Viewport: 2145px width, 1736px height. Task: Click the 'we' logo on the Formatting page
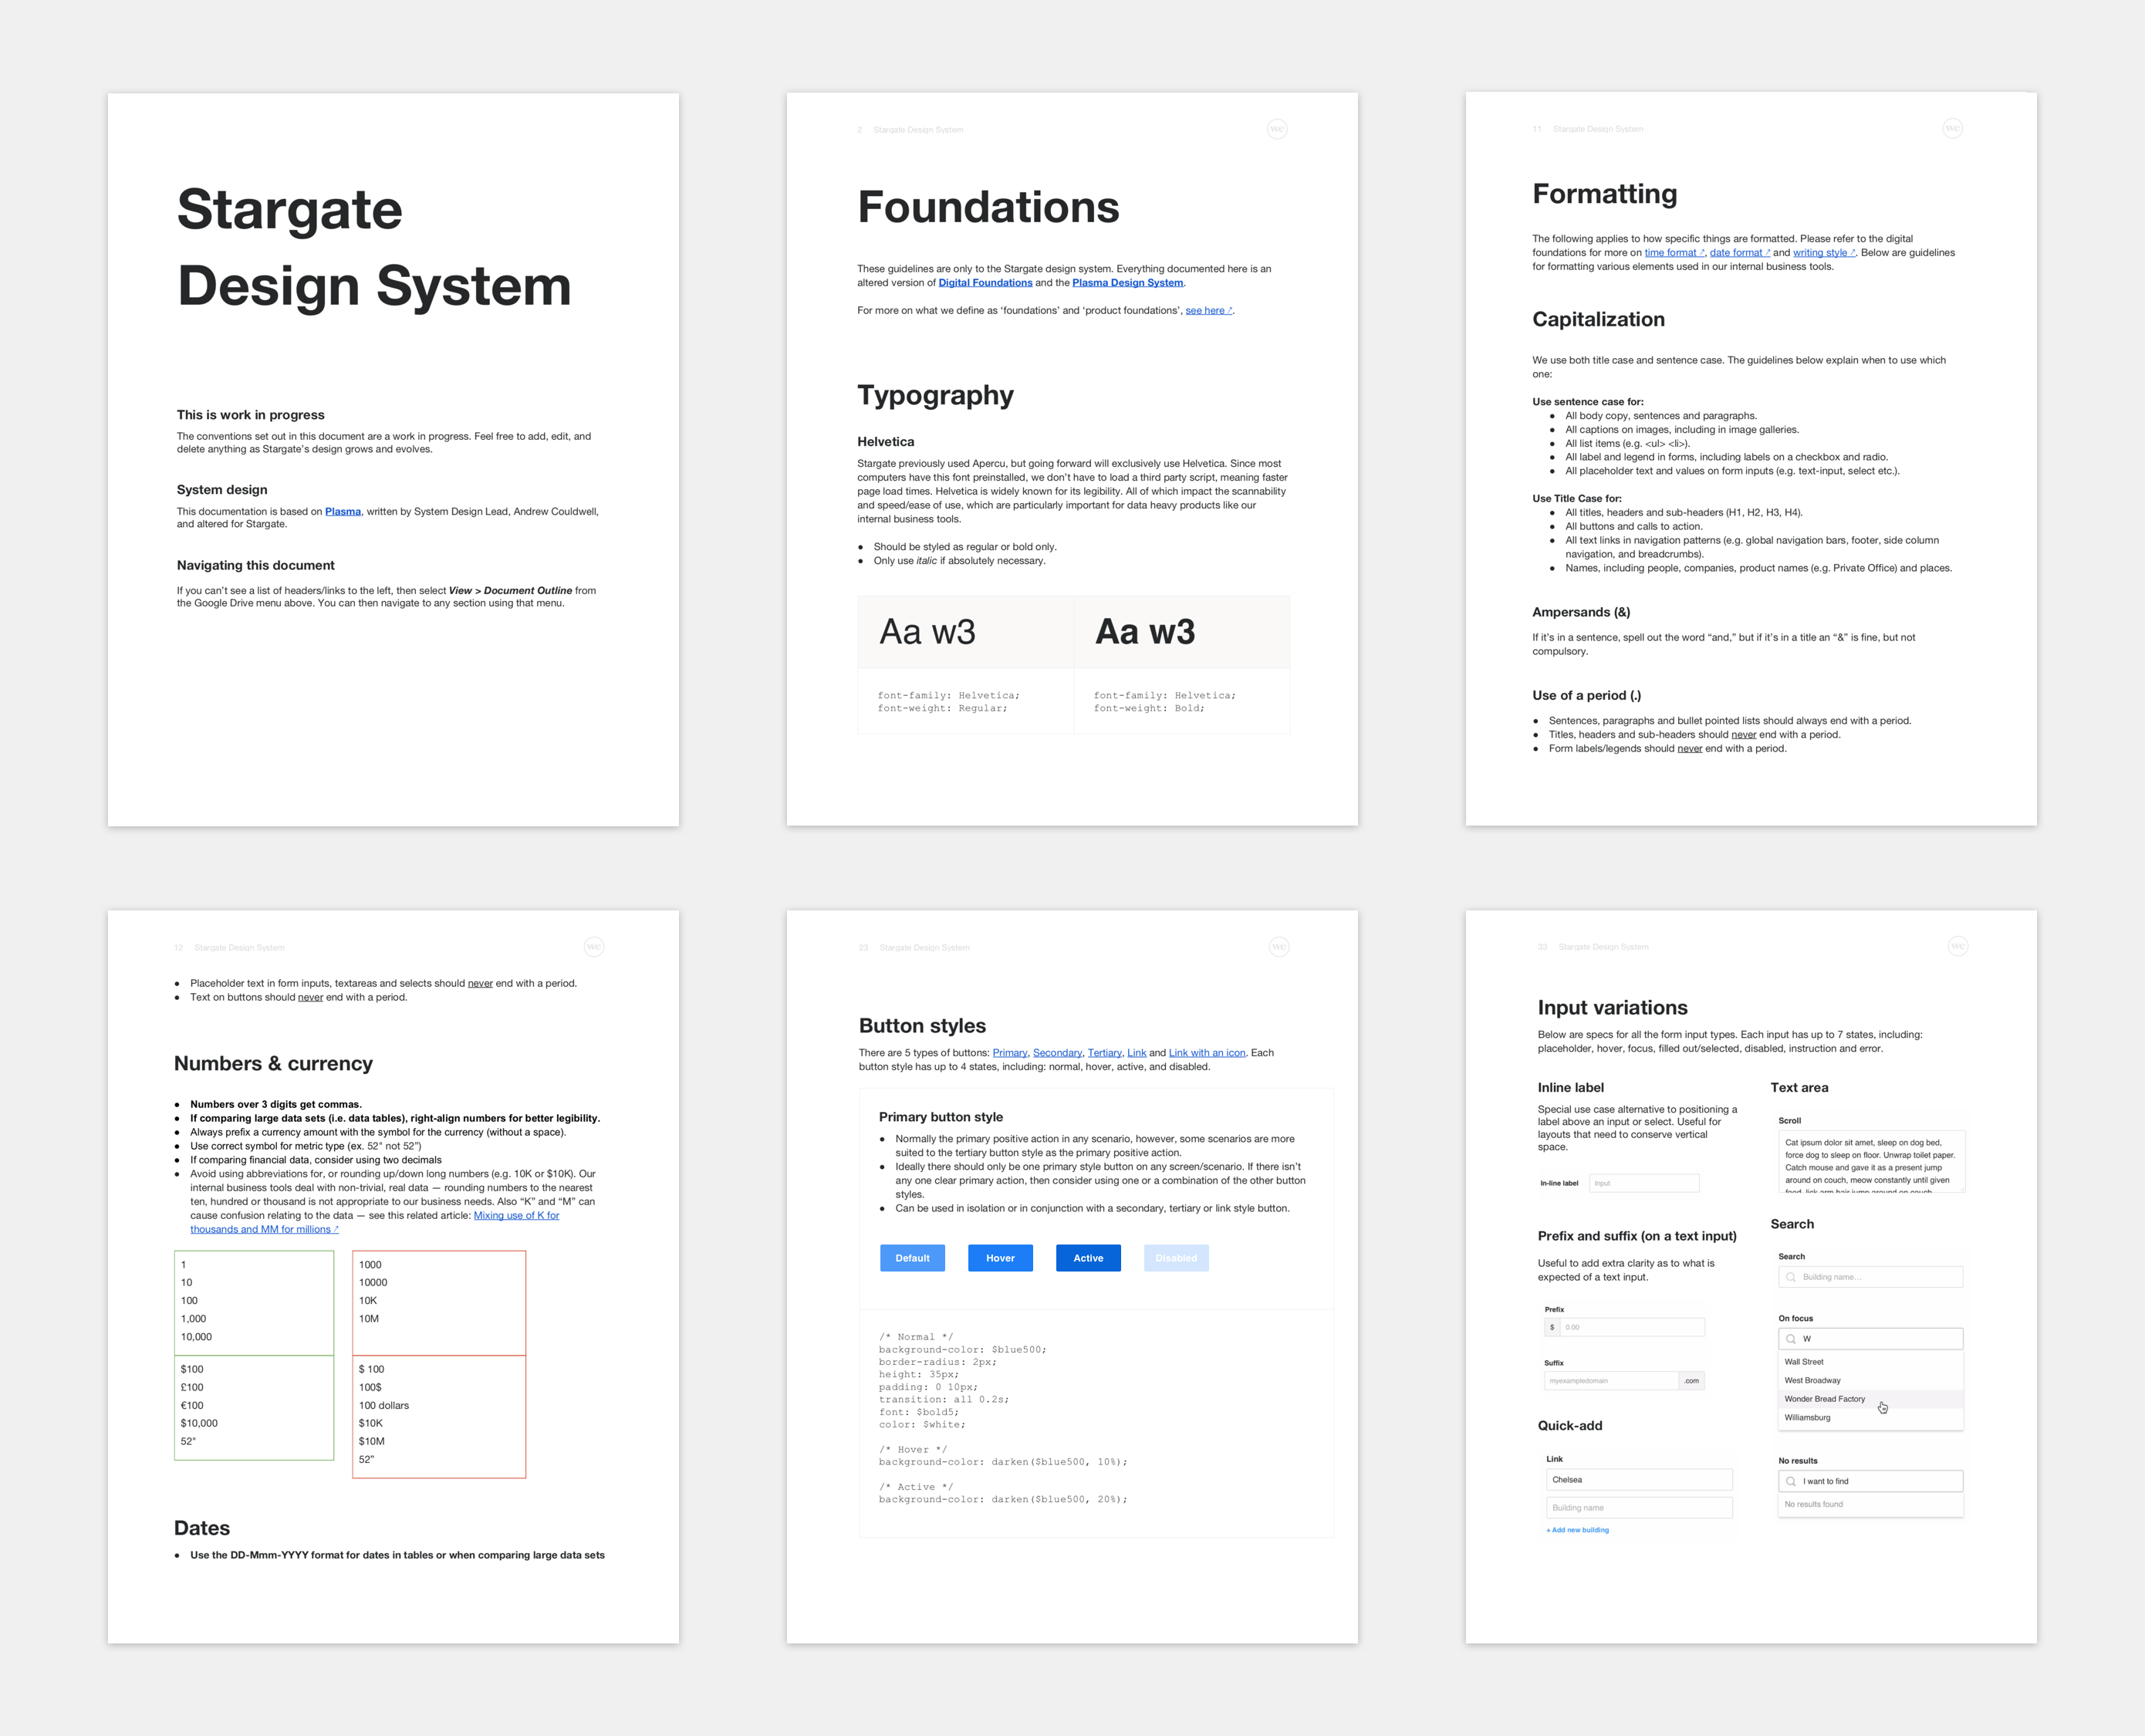point(1952,128)
